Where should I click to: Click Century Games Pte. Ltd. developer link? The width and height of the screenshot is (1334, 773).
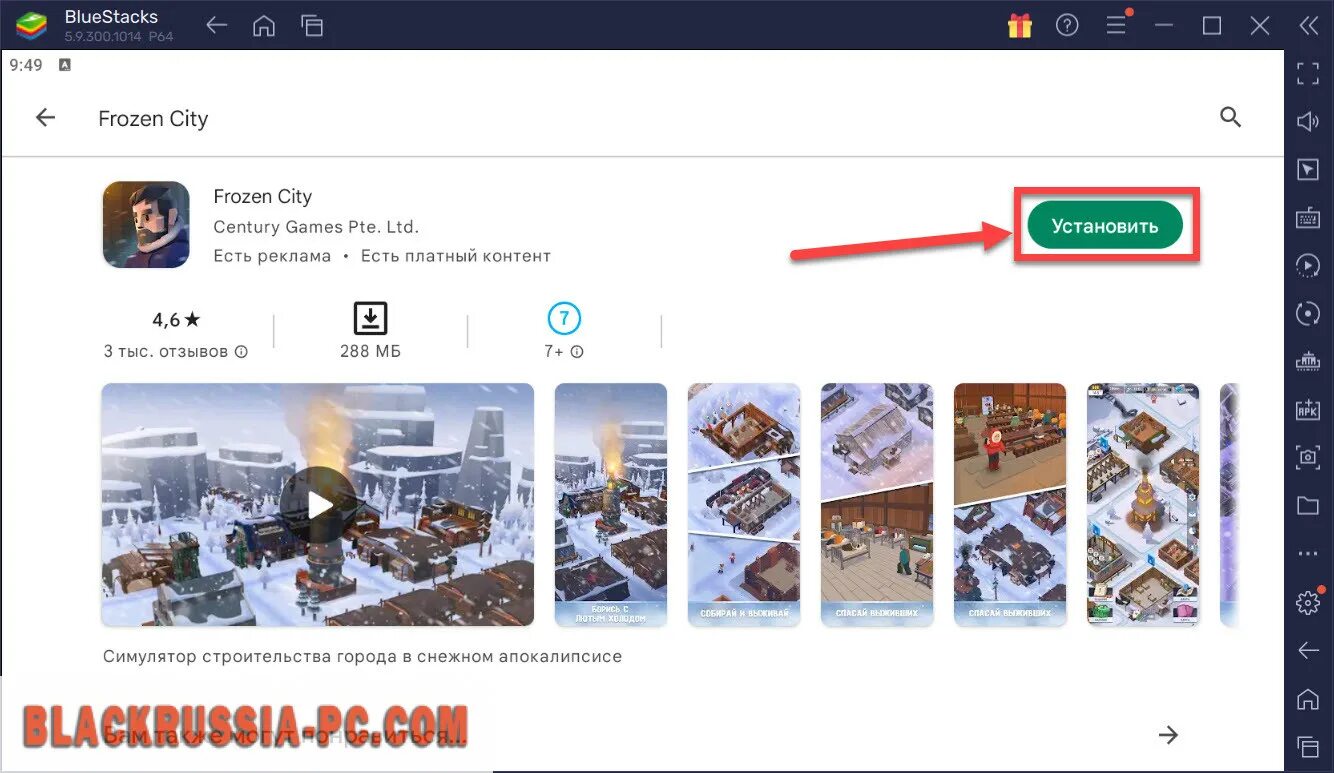tap(316, 227)
